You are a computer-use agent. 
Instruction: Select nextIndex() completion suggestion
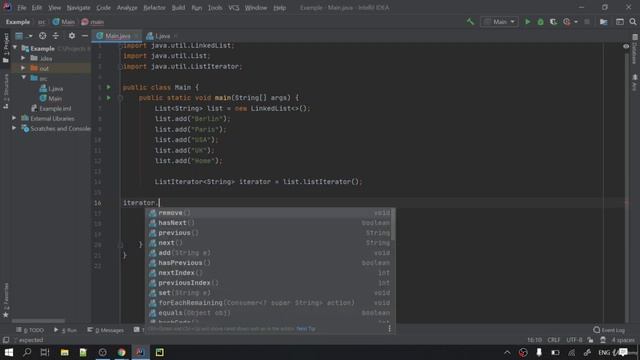pos(269,273)
